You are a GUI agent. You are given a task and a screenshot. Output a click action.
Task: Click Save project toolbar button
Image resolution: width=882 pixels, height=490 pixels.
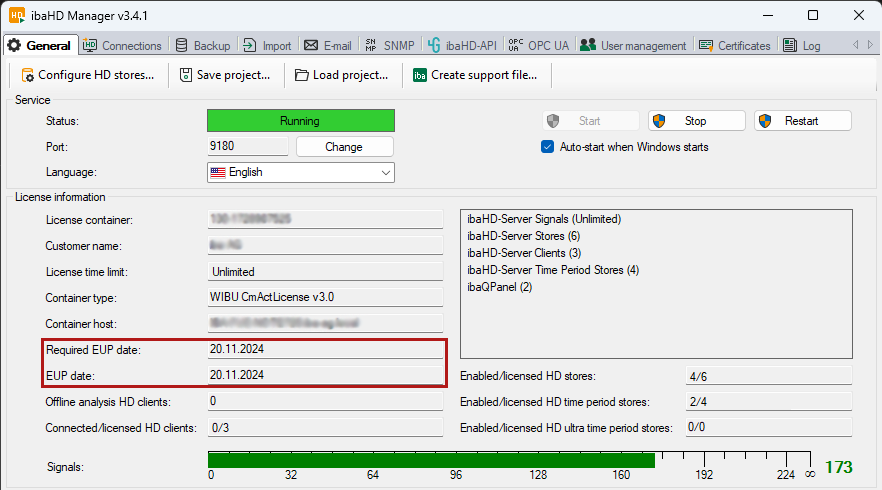[225, 75]
